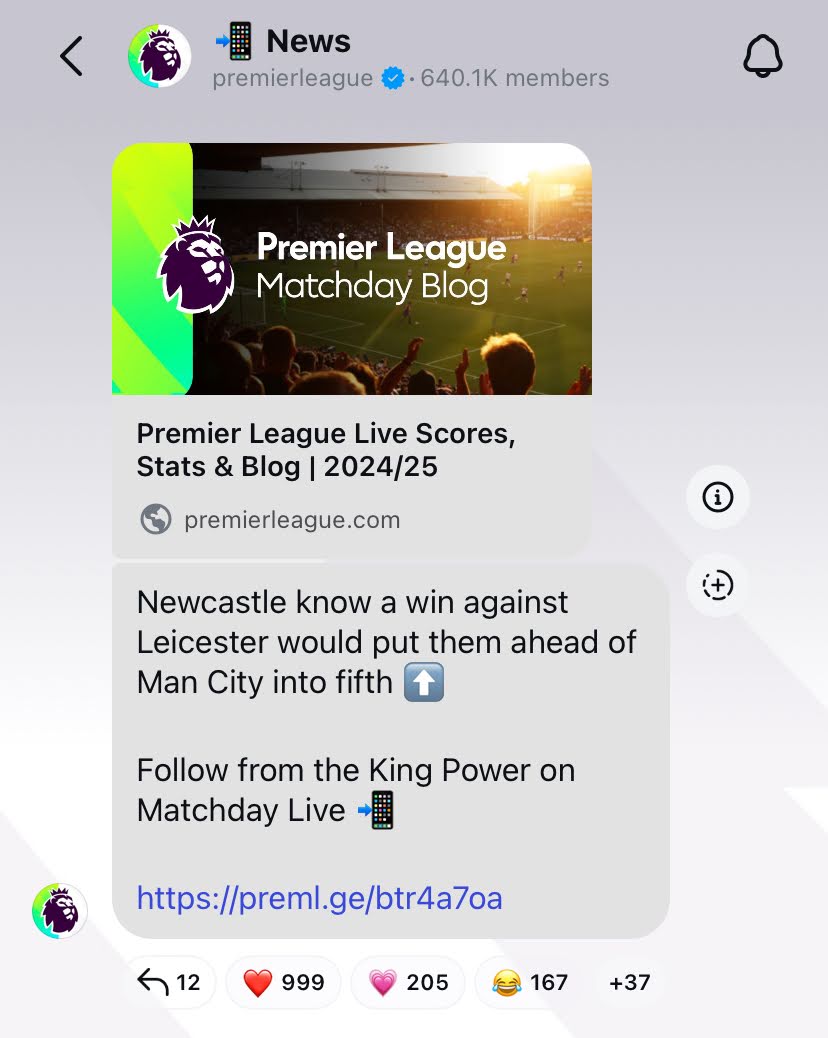Open the premierleague community name
Screen dimensions: 828x1038
(x=293, y=79)
